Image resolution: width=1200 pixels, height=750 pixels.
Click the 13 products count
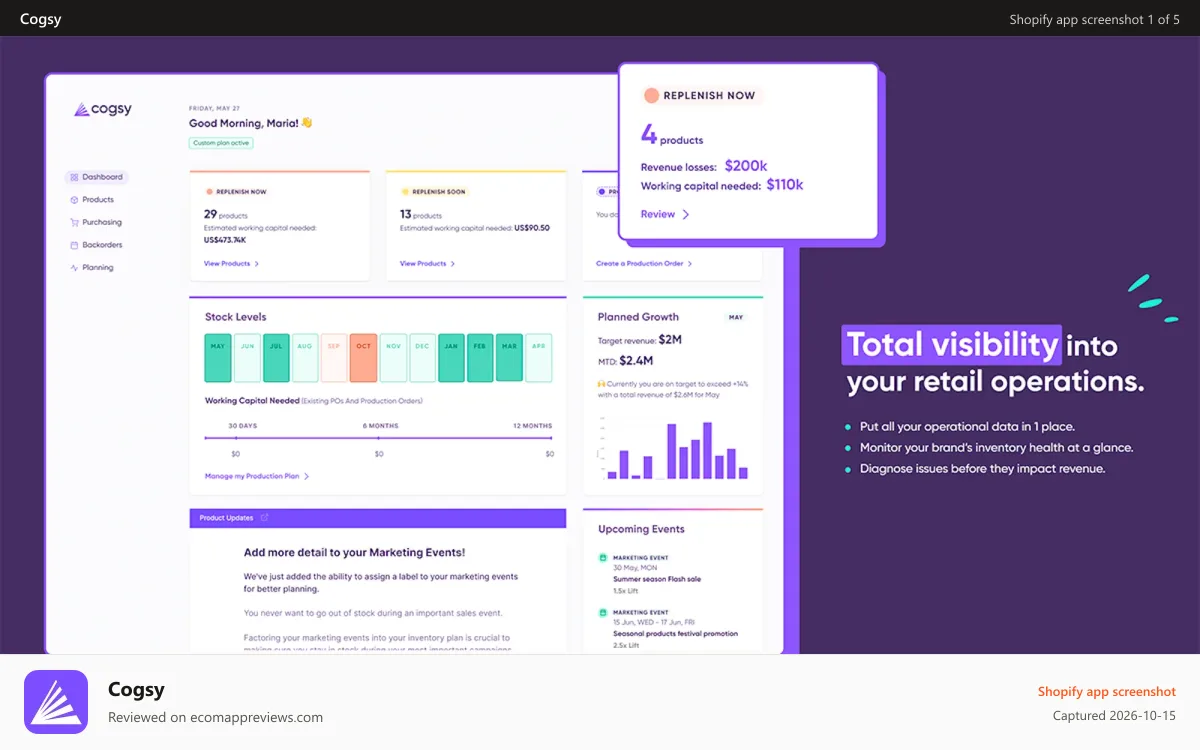point(421,214)
